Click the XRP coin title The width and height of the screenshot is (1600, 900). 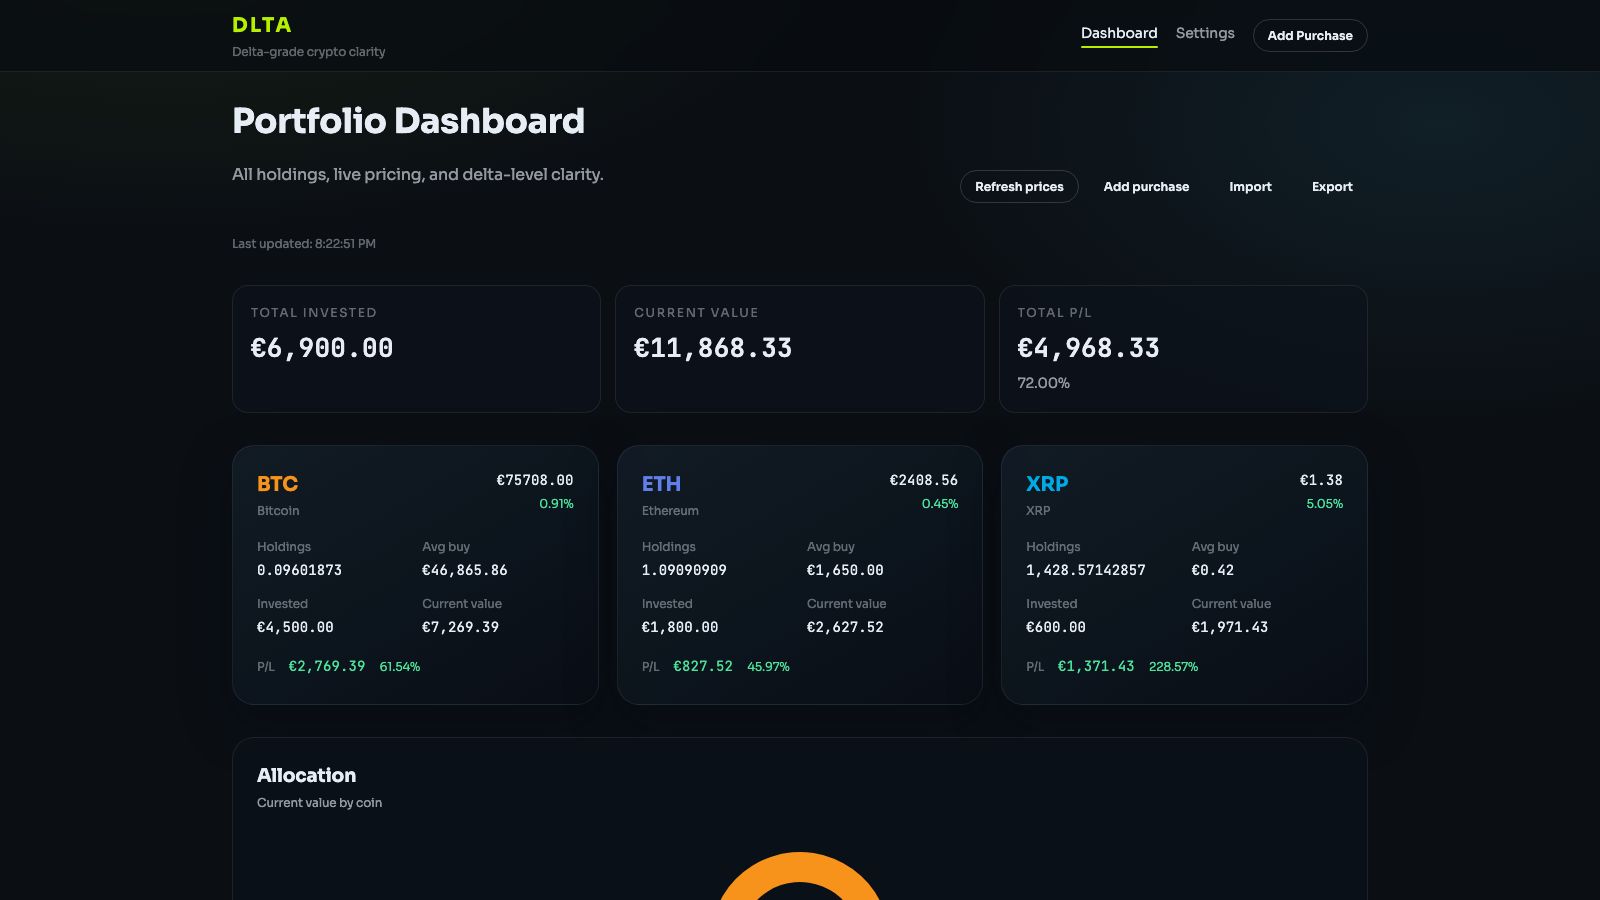point(1047,484)
